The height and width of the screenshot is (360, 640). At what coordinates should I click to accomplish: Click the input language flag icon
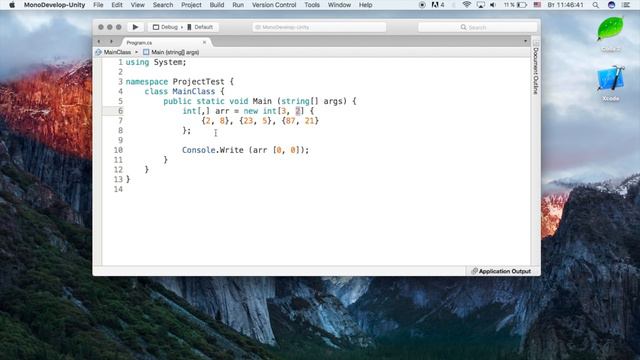[537, 5]
